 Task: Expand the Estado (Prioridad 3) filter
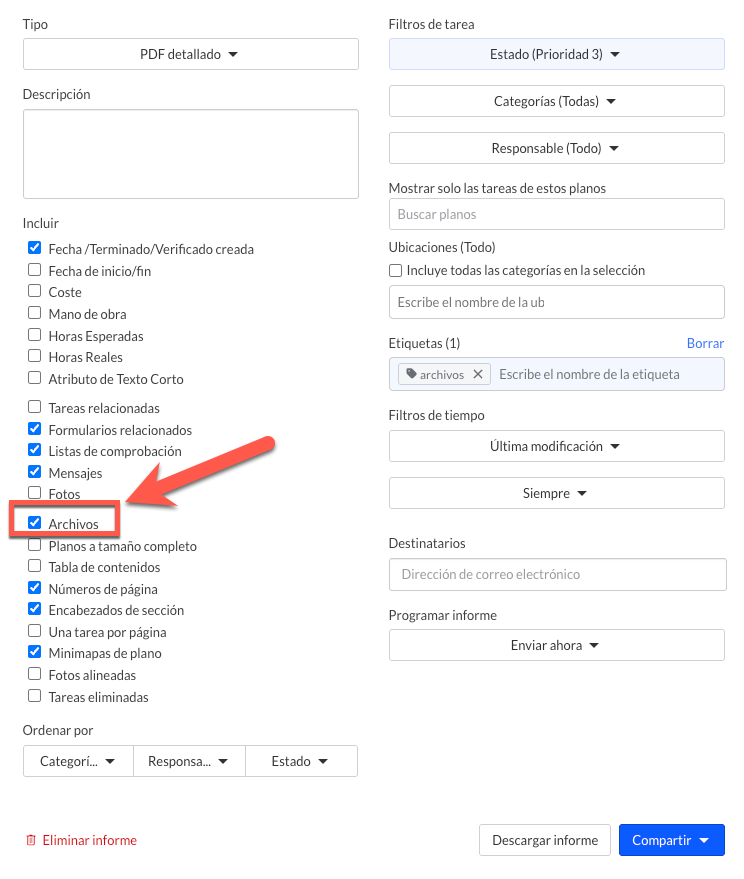tap(557, 54)
